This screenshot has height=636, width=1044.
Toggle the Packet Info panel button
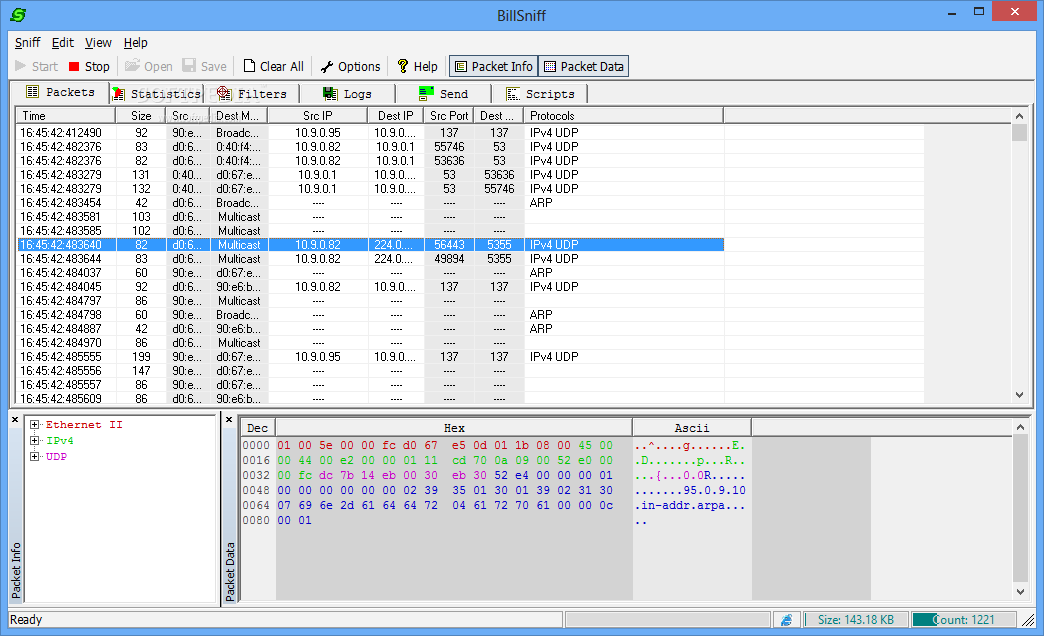493,66
